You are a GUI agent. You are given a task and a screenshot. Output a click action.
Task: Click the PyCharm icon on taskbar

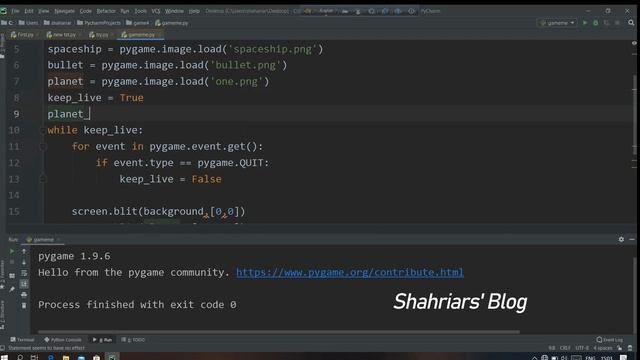click(x=111, y=357)
